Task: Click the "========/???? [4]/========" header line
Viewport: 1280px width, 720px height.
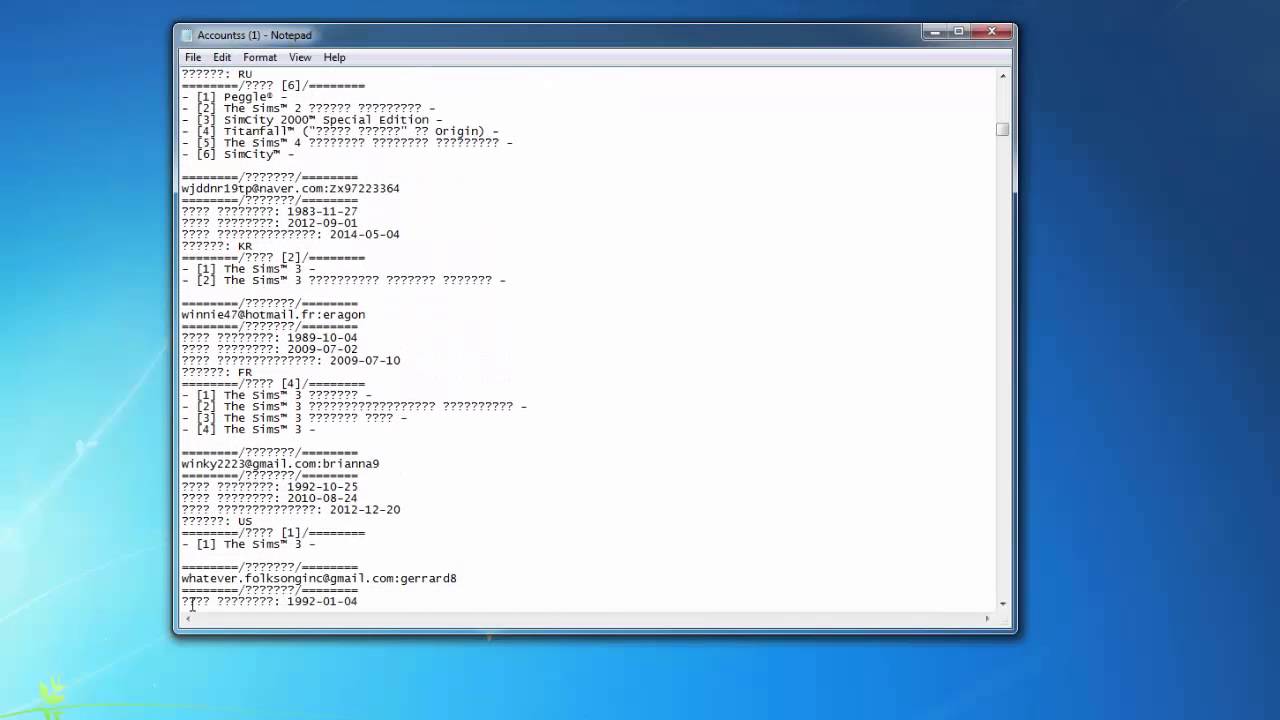Action: [273, 383]
